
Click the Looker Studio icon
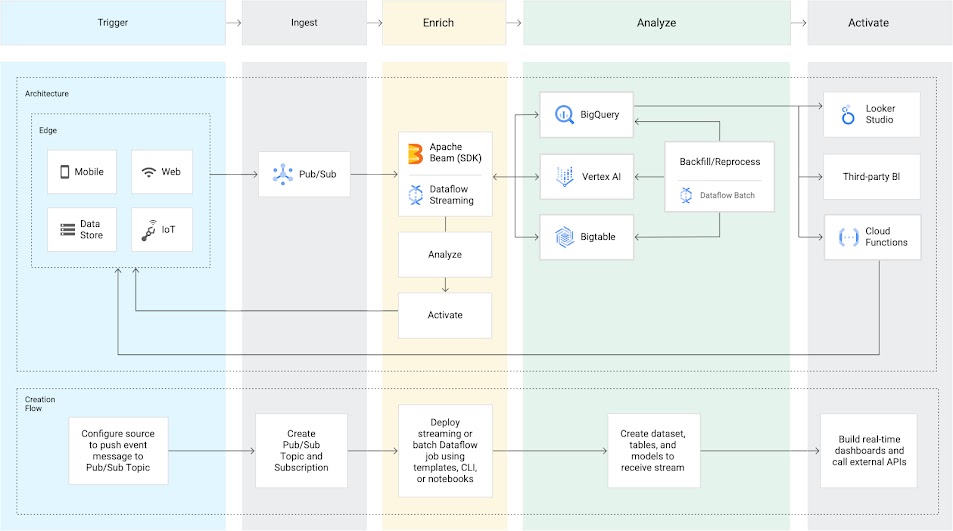[x=848, y=114]
